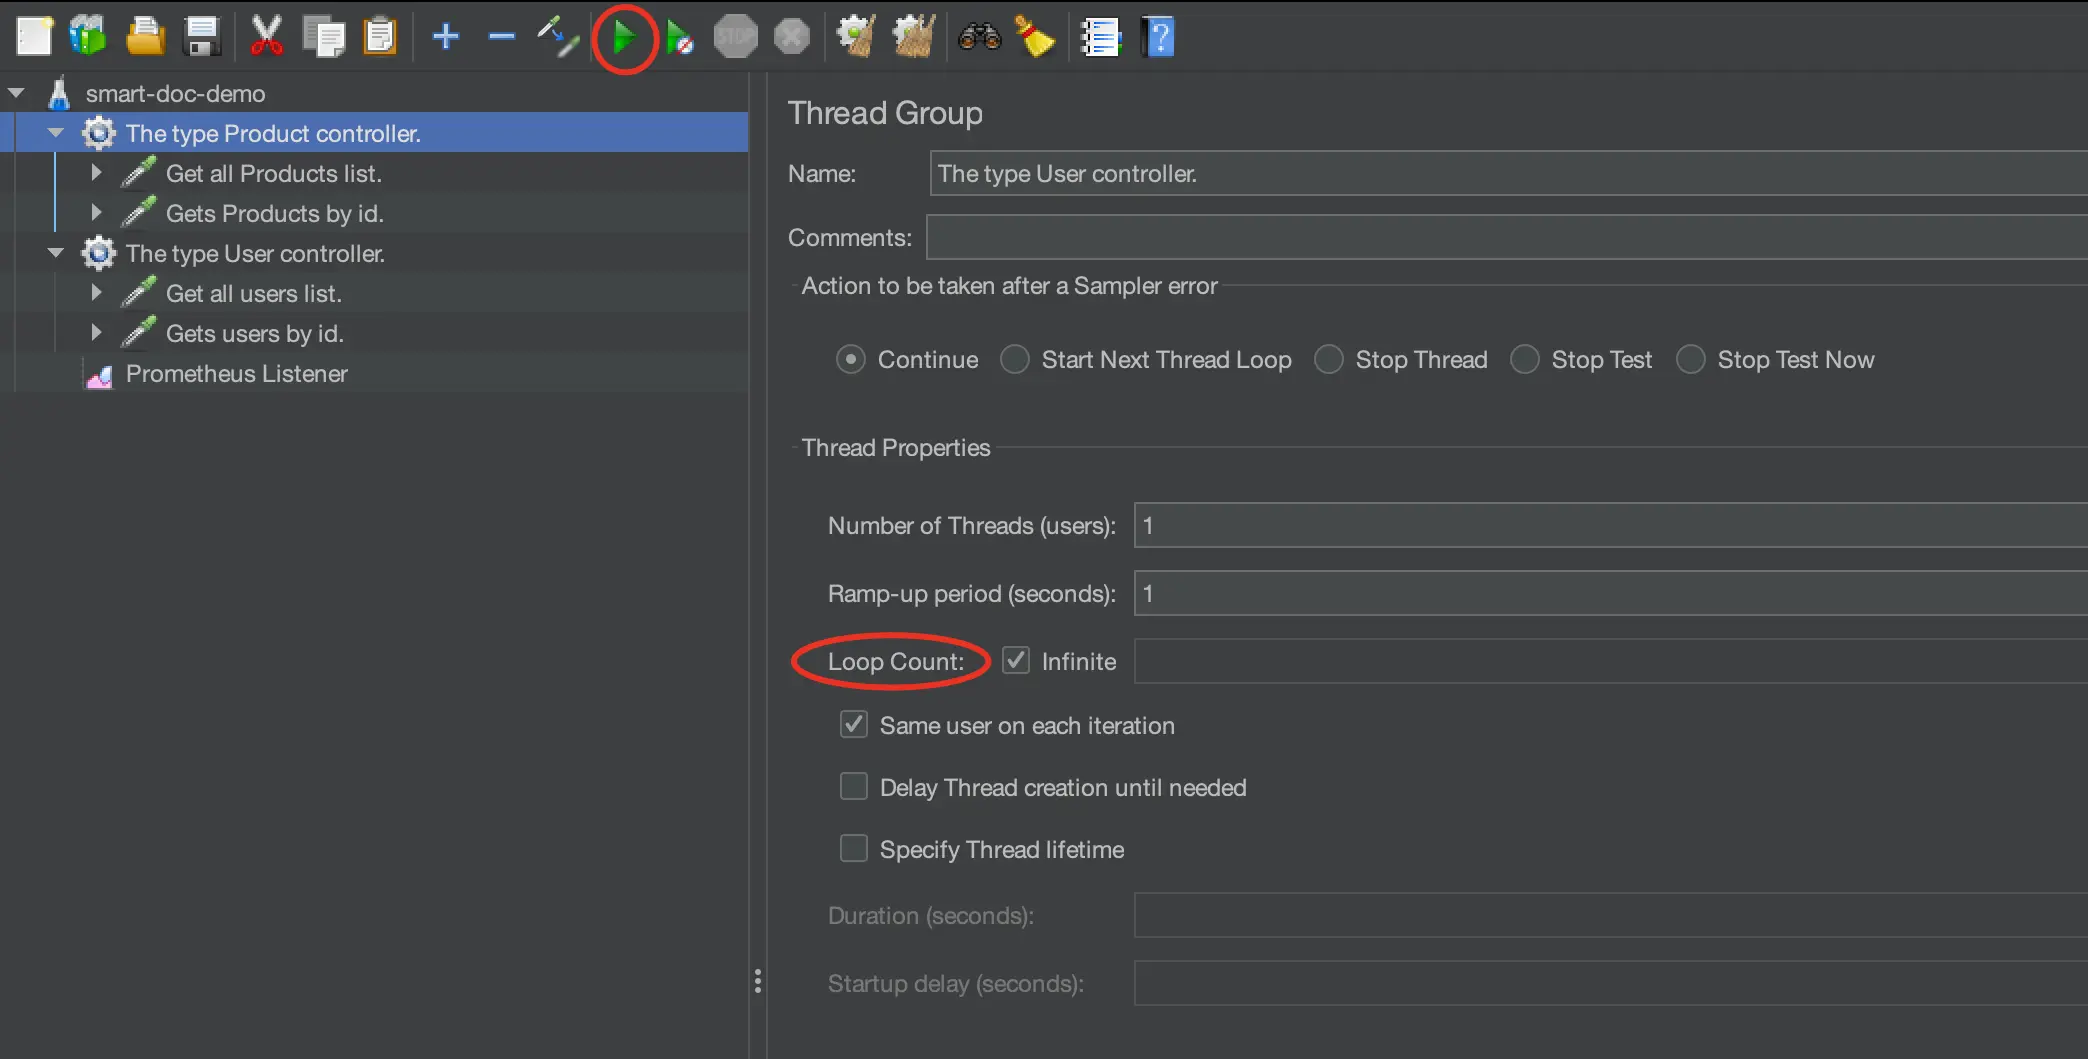The image size is (2088, 1059).
Task: Toggle Same user on each iteration
Action: [854, 725]
